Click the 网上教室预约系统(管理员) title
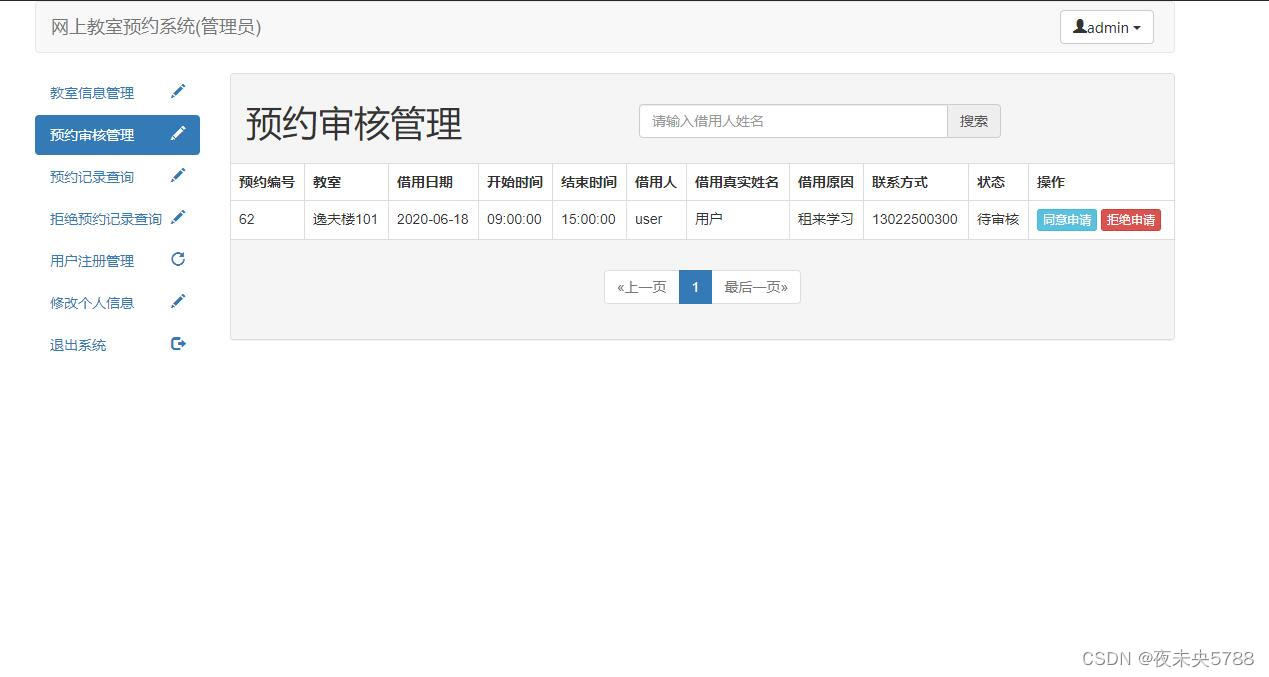Image resolution: width=1269 pixels, height=677 pixels. [156, 27]
